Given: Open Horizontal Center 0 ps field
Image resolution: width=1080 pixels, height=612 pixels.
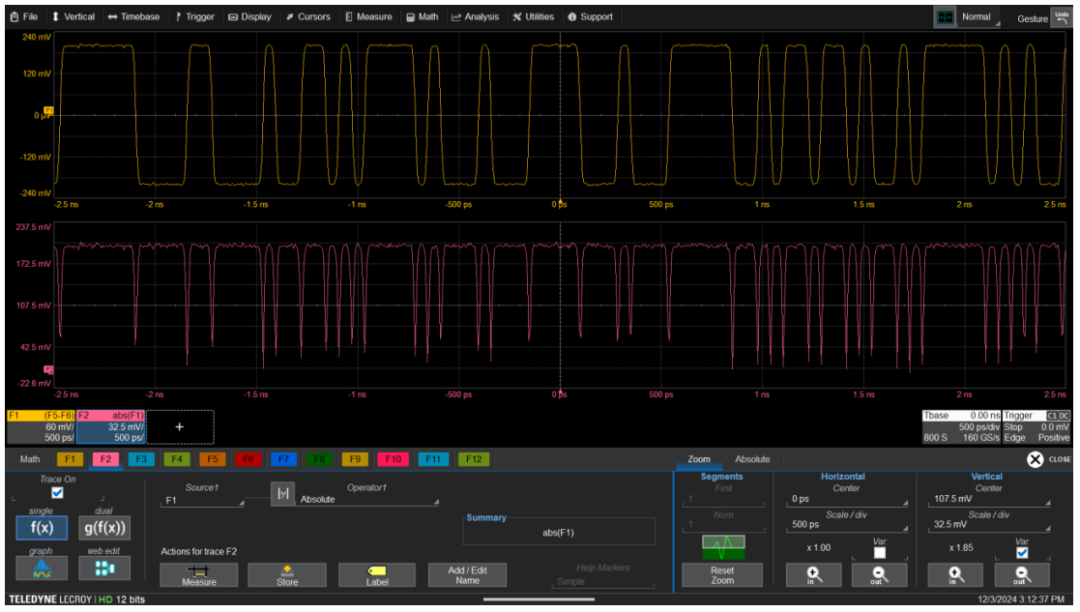Looking at the screenshot, I should (847, 499).
